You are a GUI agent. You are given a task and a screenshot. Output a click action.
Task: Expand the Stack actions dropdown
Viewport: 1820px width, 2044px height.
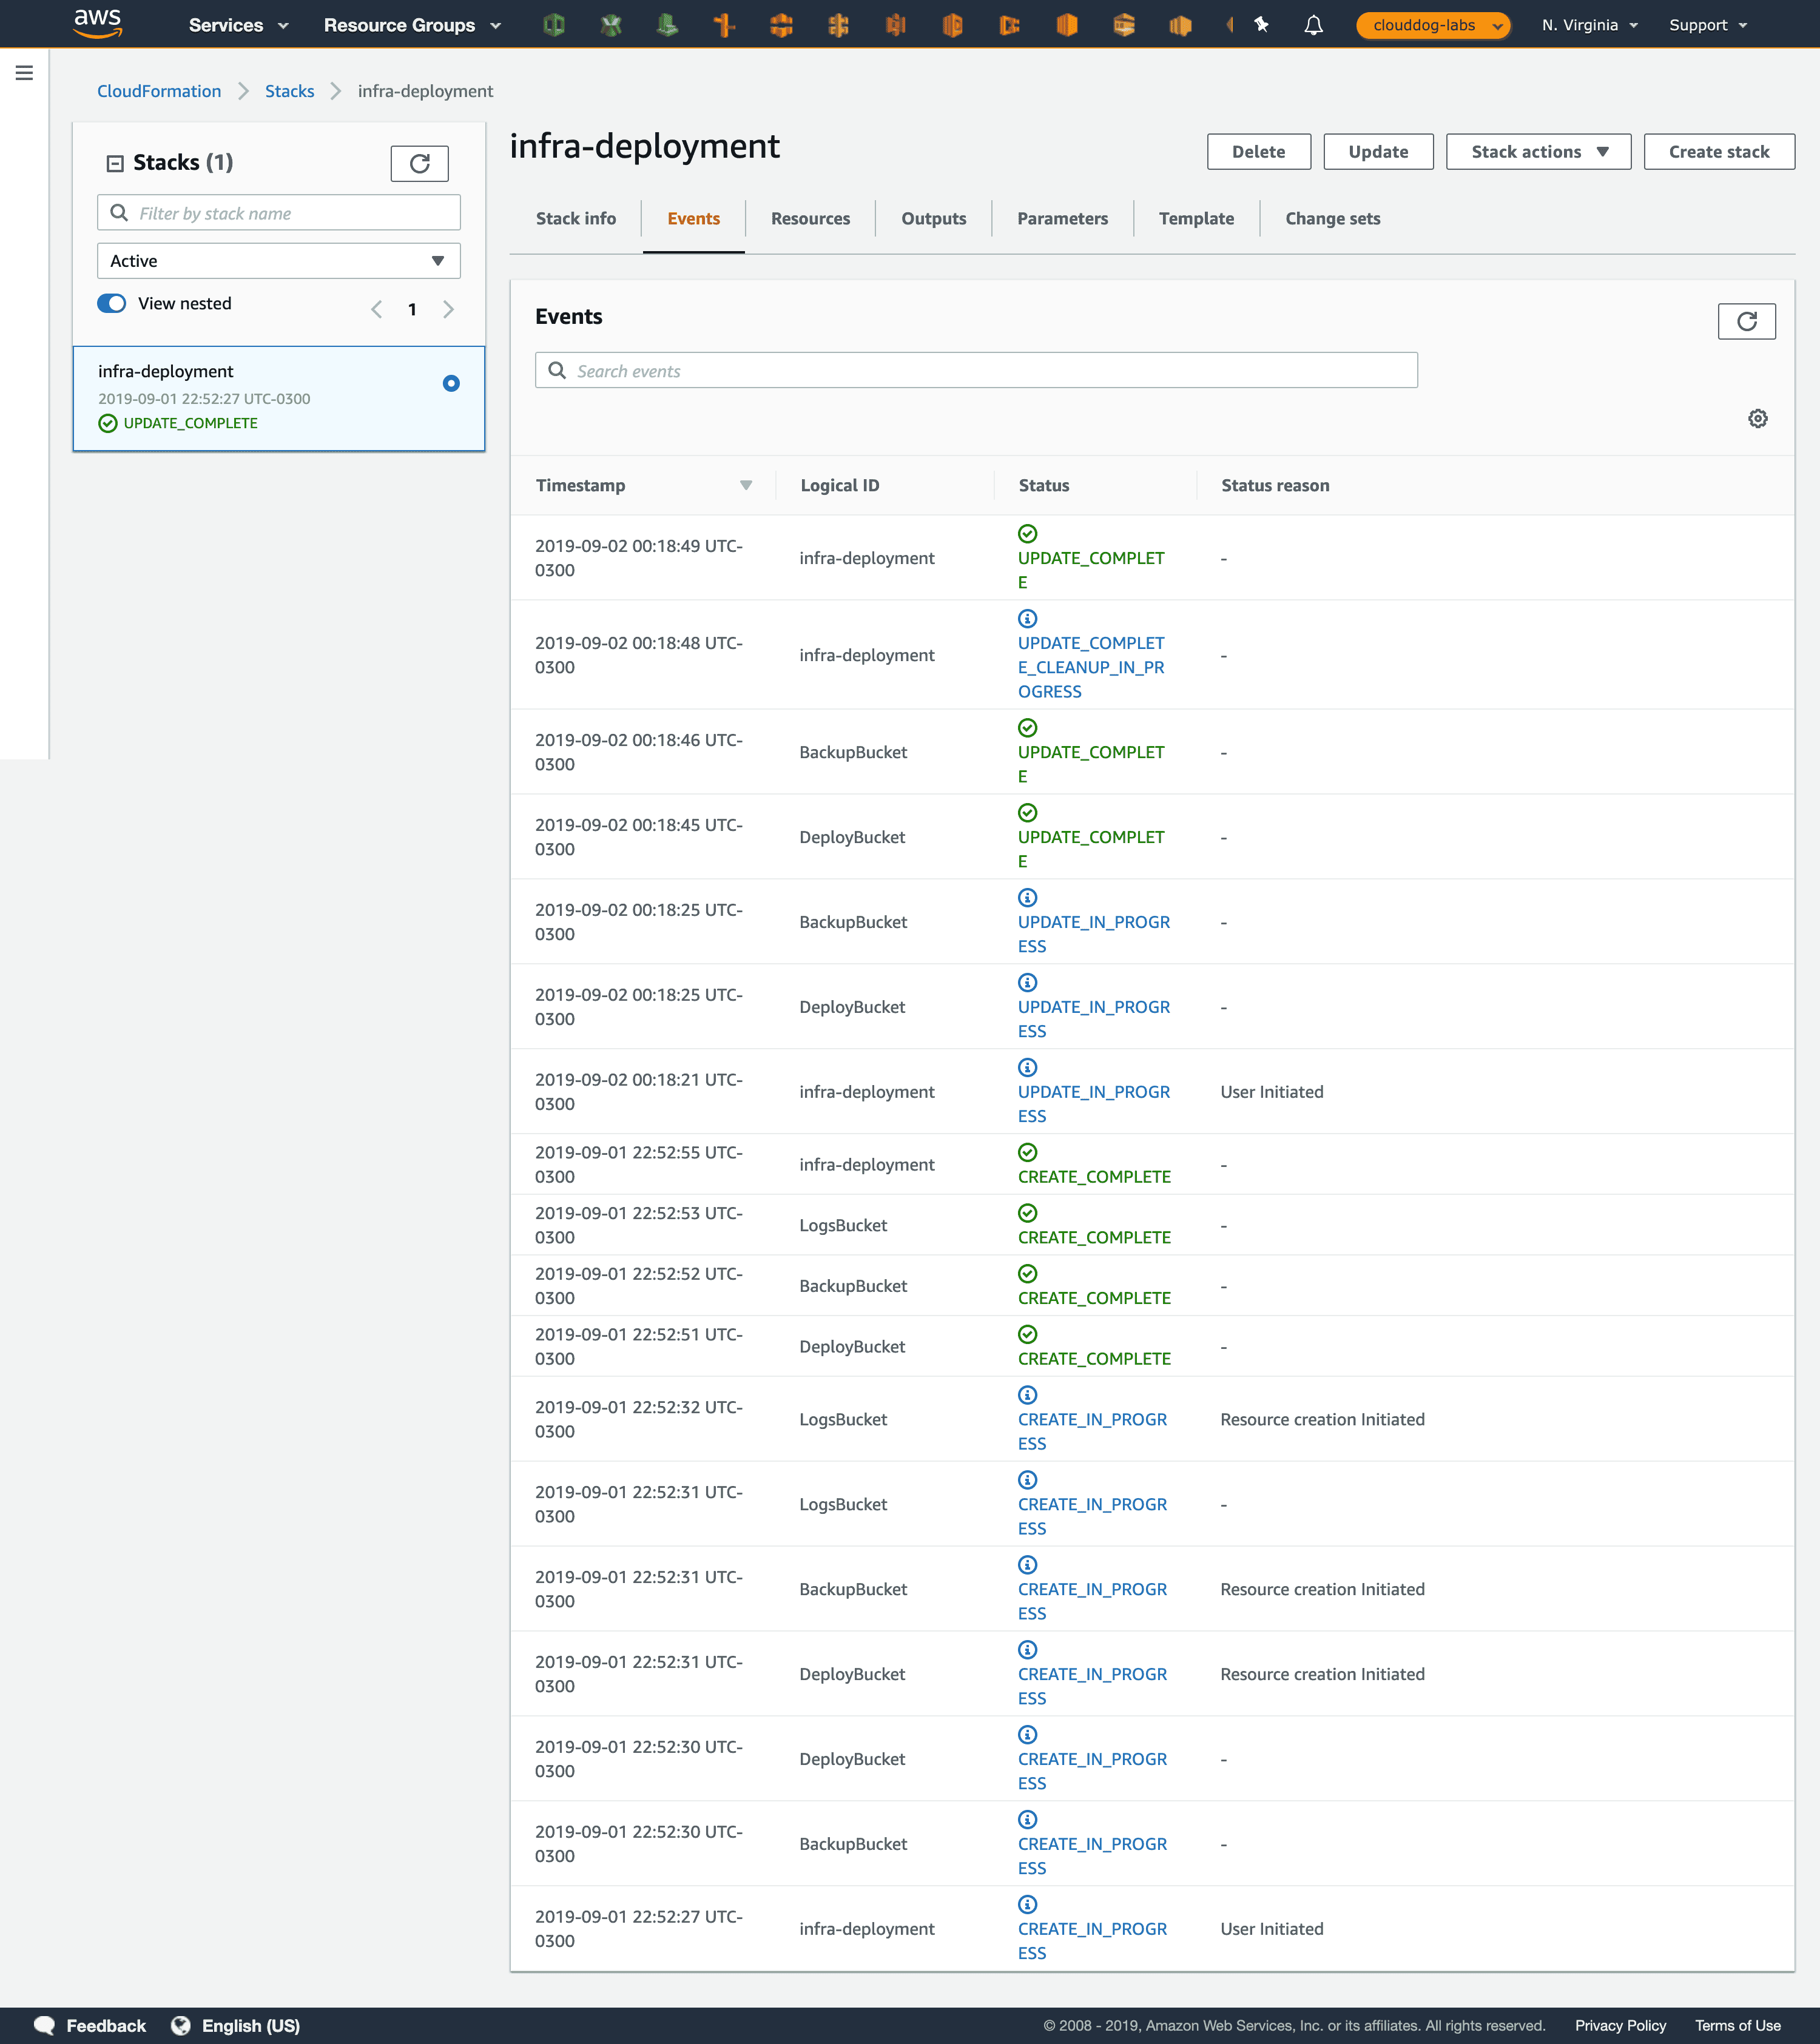1537,152
